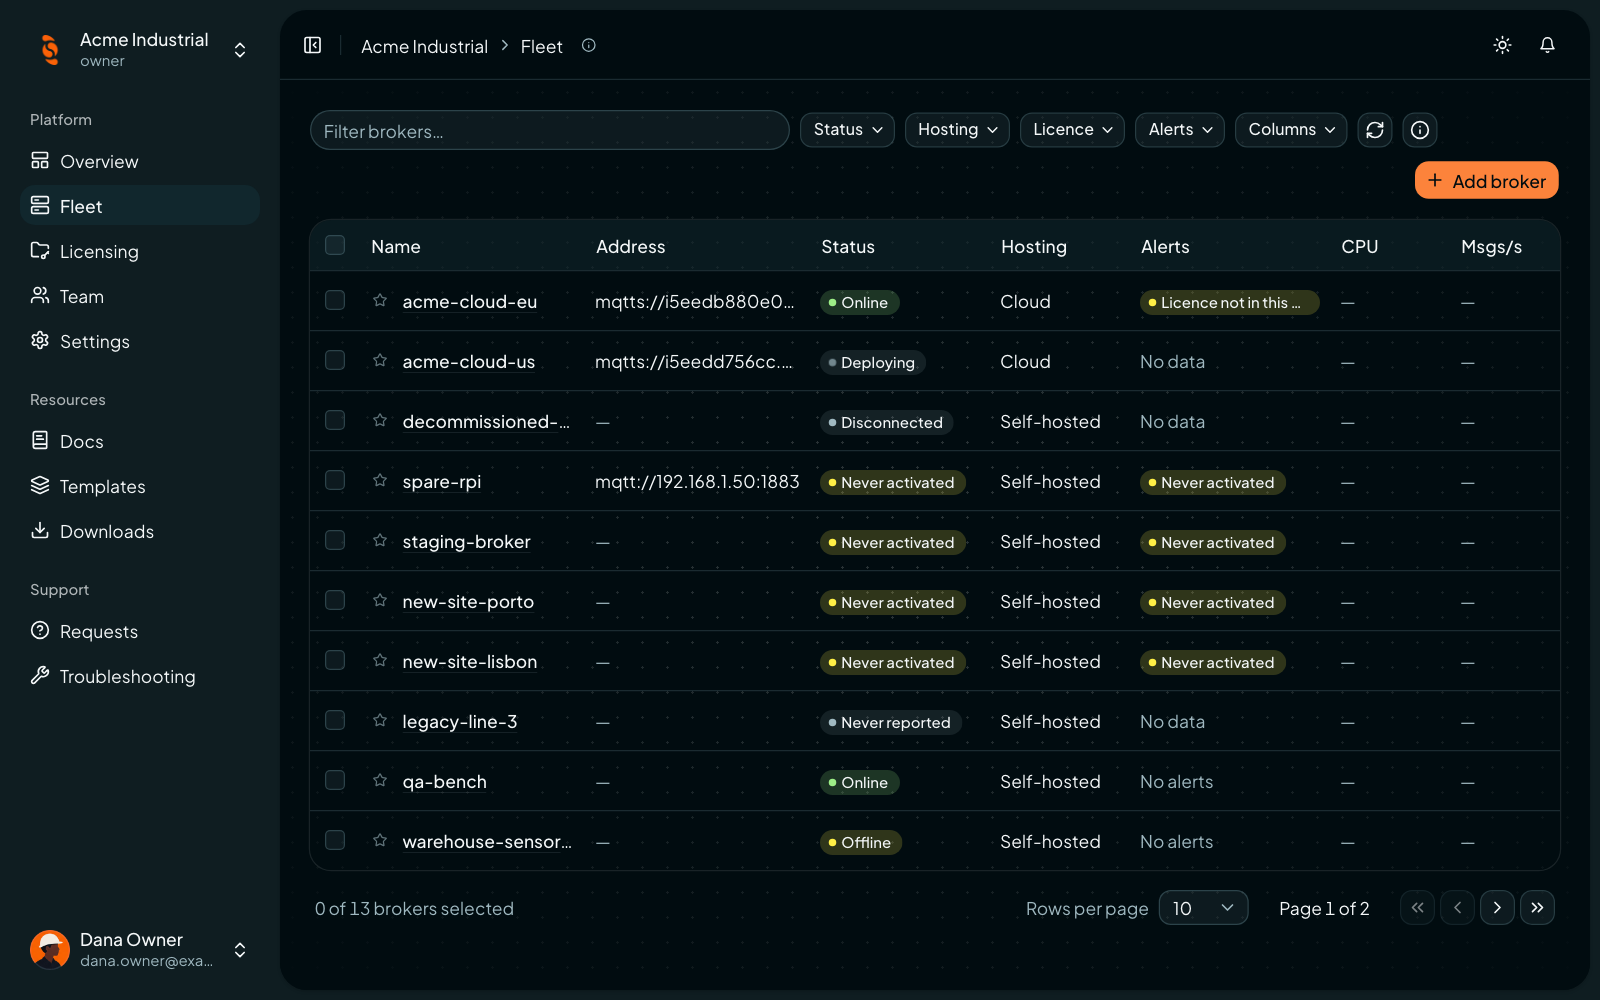
Task: Select all brokers header checkbox
Action: click(335, 245)
